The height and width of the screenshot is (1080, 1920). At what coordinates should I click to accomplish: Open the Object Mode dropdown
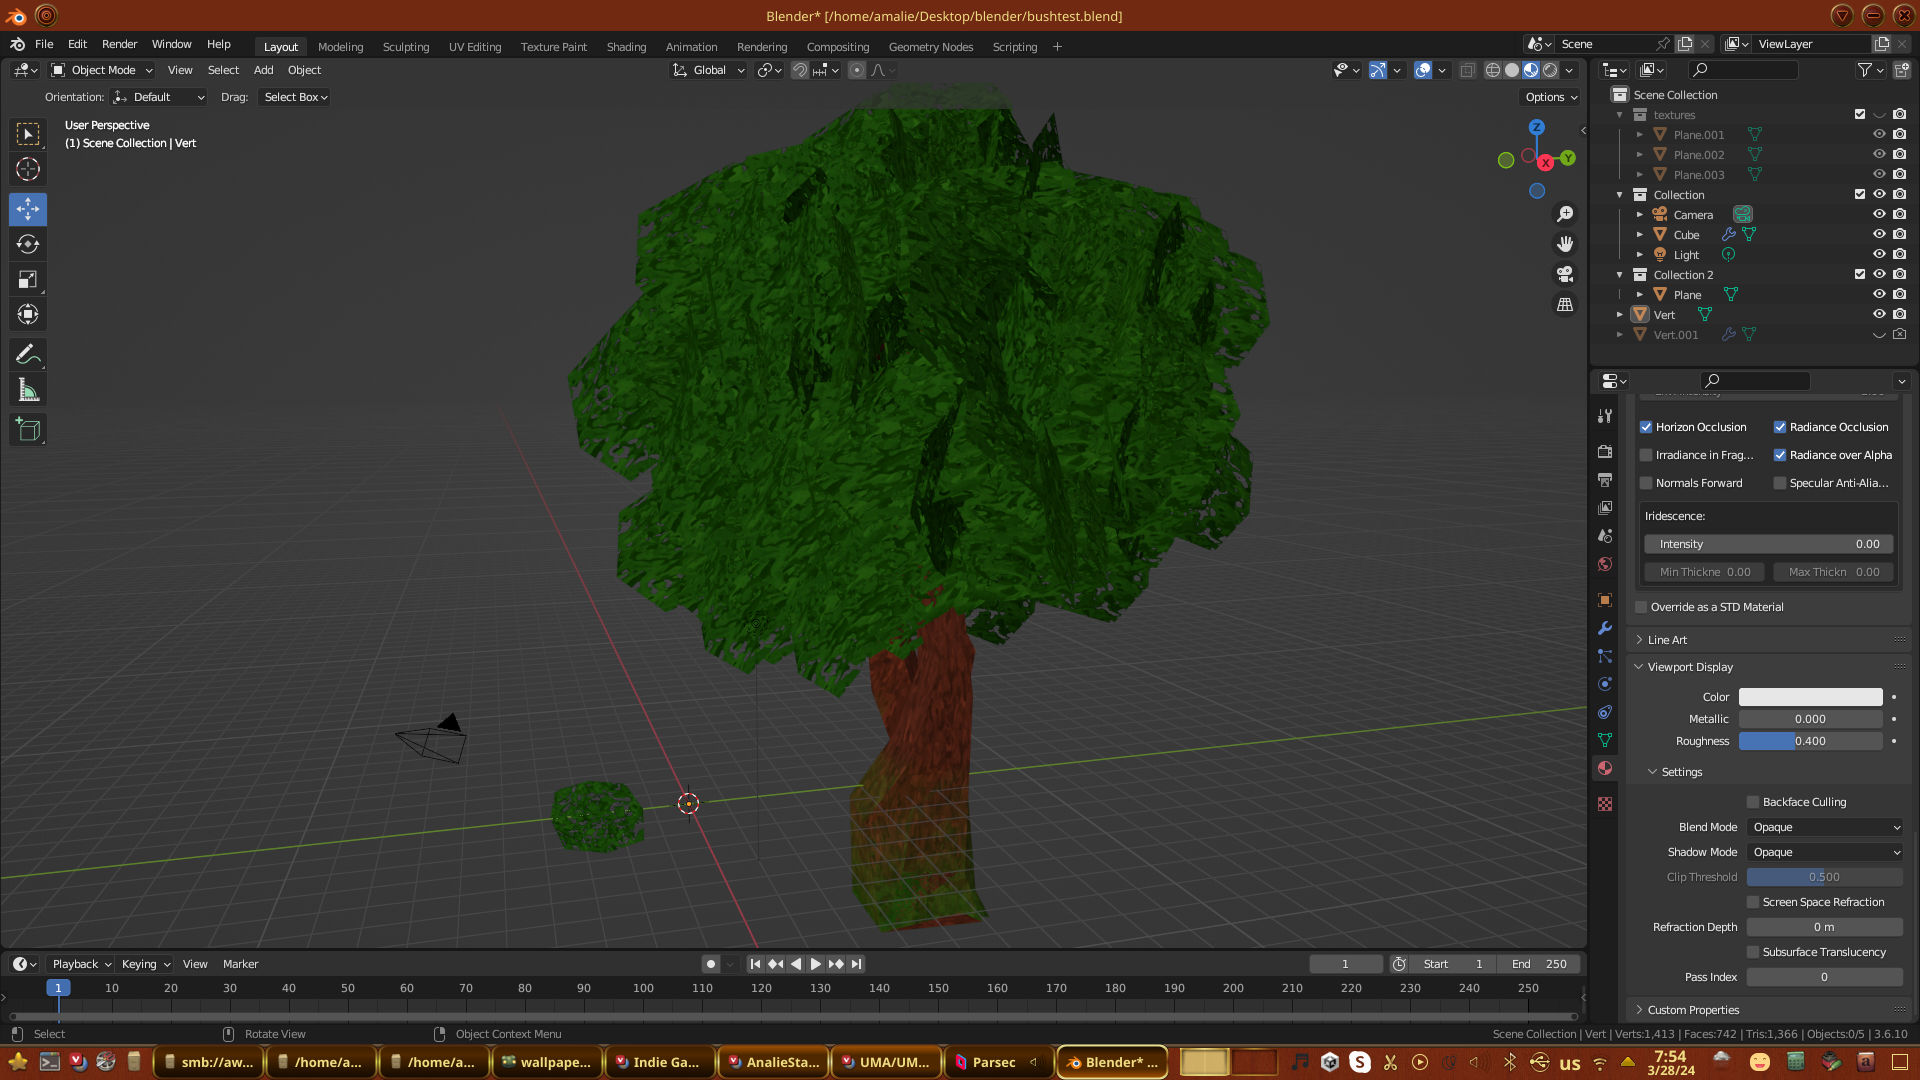coord(102,70)
